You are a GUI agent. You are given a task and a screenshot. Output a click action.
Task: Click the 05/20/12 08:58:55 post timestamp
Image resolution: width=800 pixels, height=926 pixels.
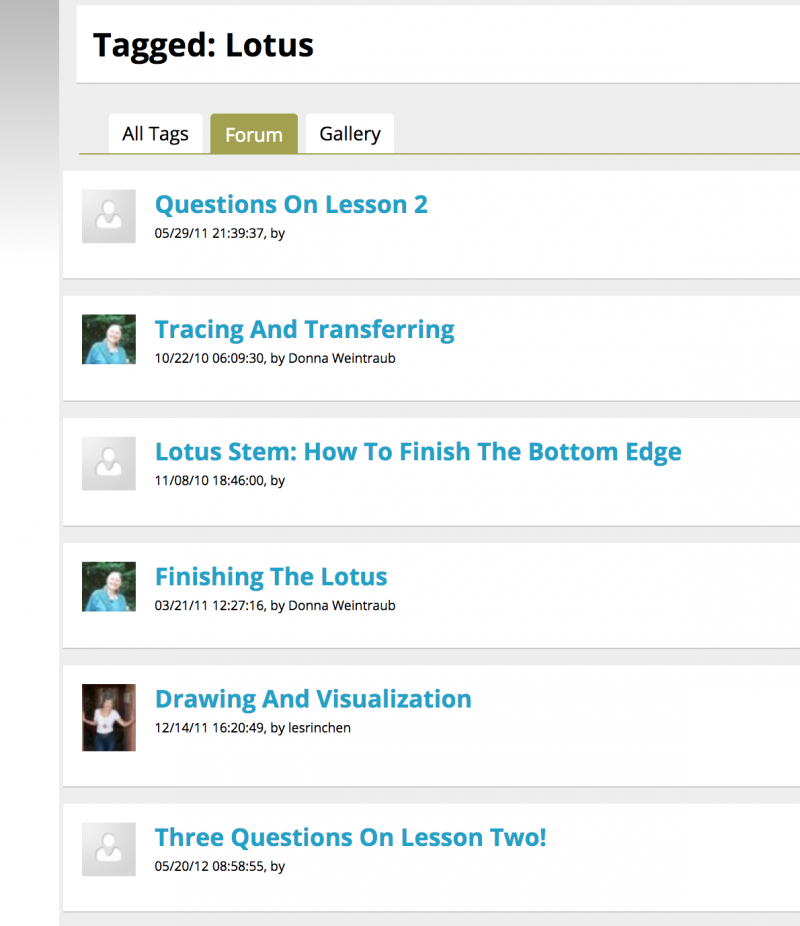[x=208, y=866]
